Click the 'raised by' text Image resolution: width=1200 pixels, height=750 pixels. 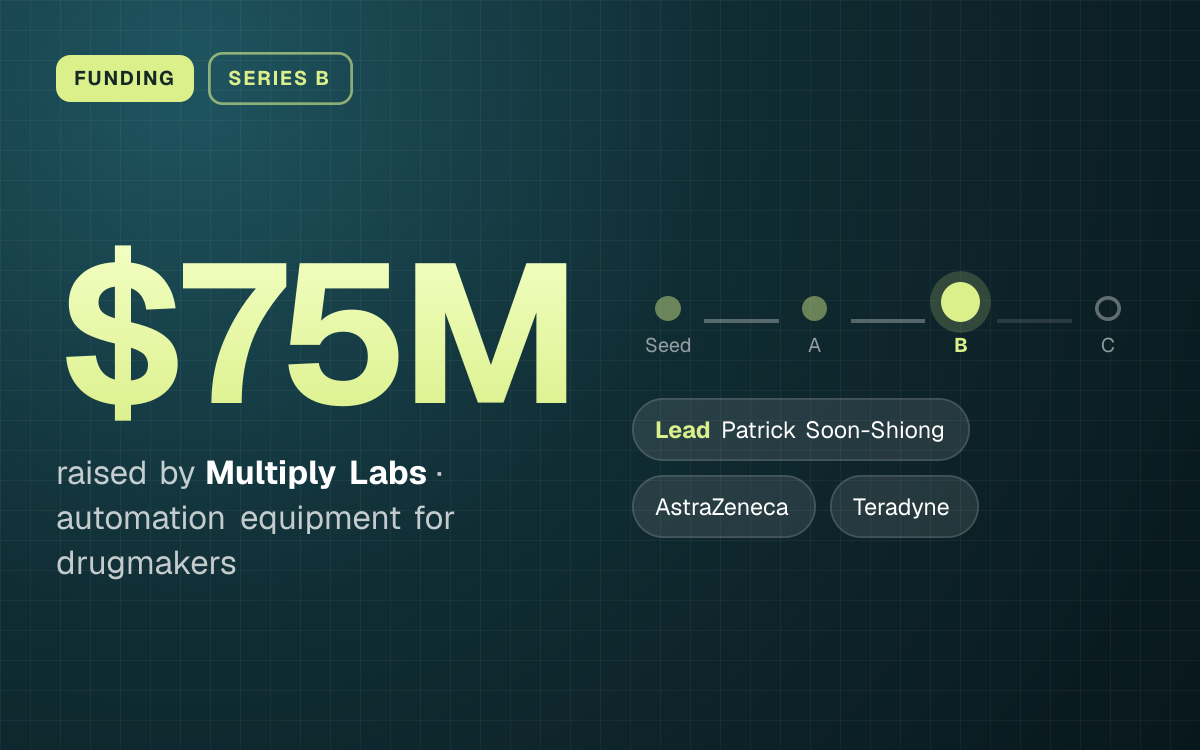[x=125, y=473]
